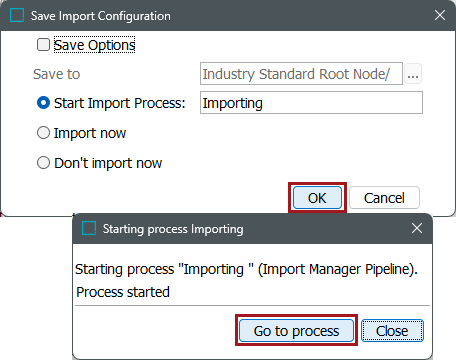This screenshot has width=456, height=360.
Task: Select the Start Import Process radio button
Action: coord(43,103)
